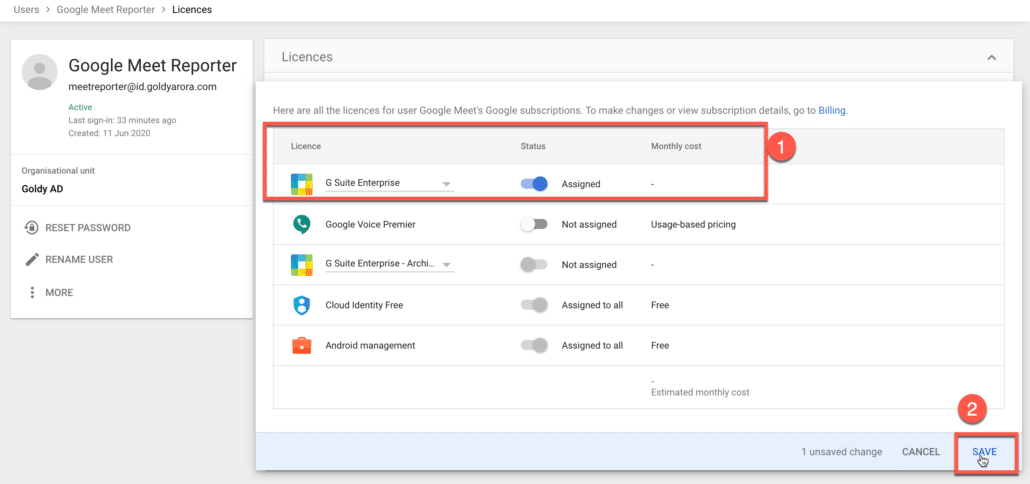
Task: Click the Licence column header
Action: pos(306,146)
